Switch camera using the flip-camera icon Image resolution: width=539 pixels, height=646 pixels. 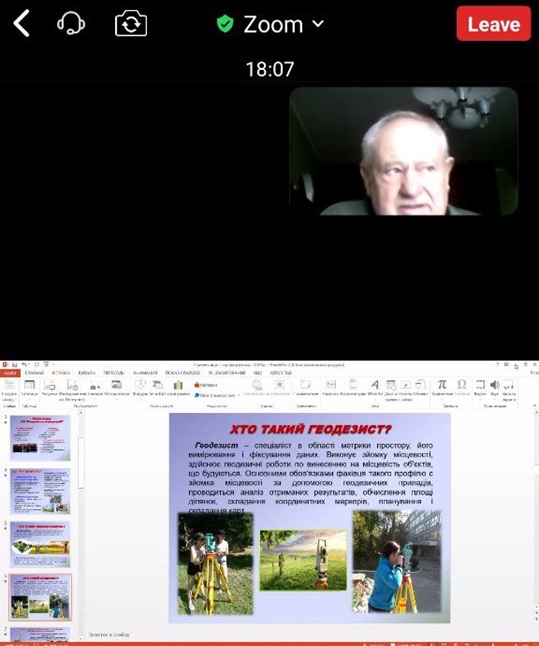coord(131,23)
